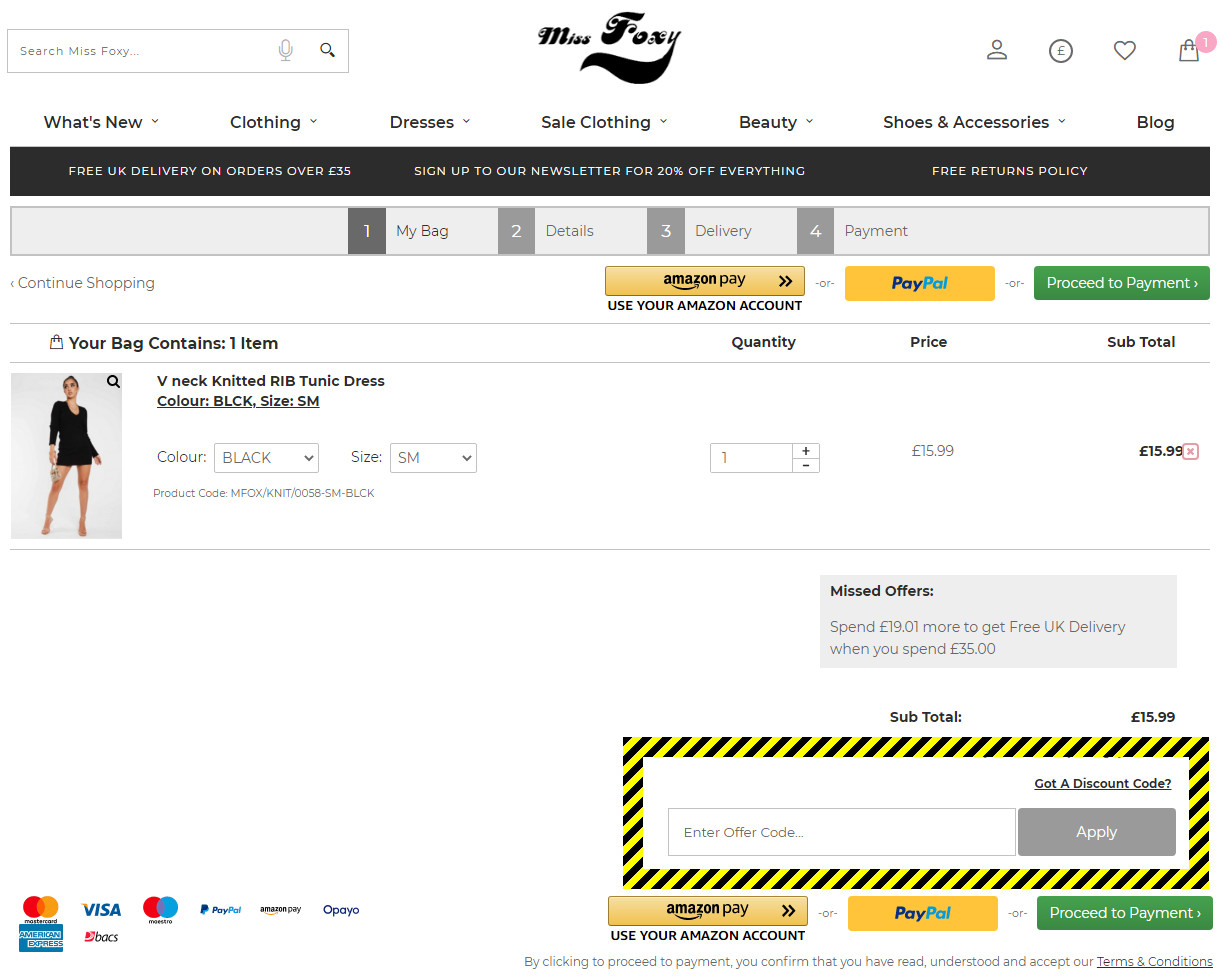Click the bacs payment logo
Image resolution: width=1220 pixels, height=980 pixels.
coord(101,937)
